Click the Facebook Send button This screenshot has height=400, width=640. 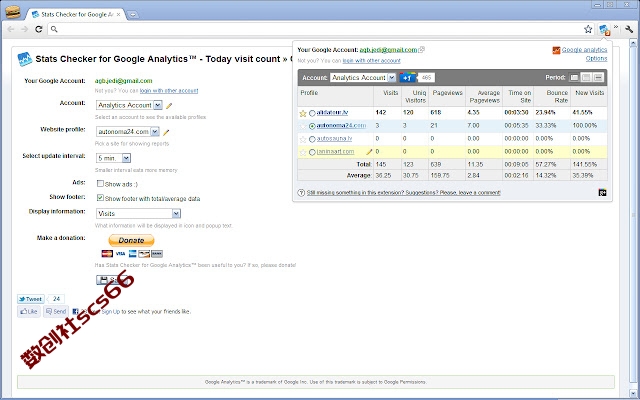coord(56,311)
